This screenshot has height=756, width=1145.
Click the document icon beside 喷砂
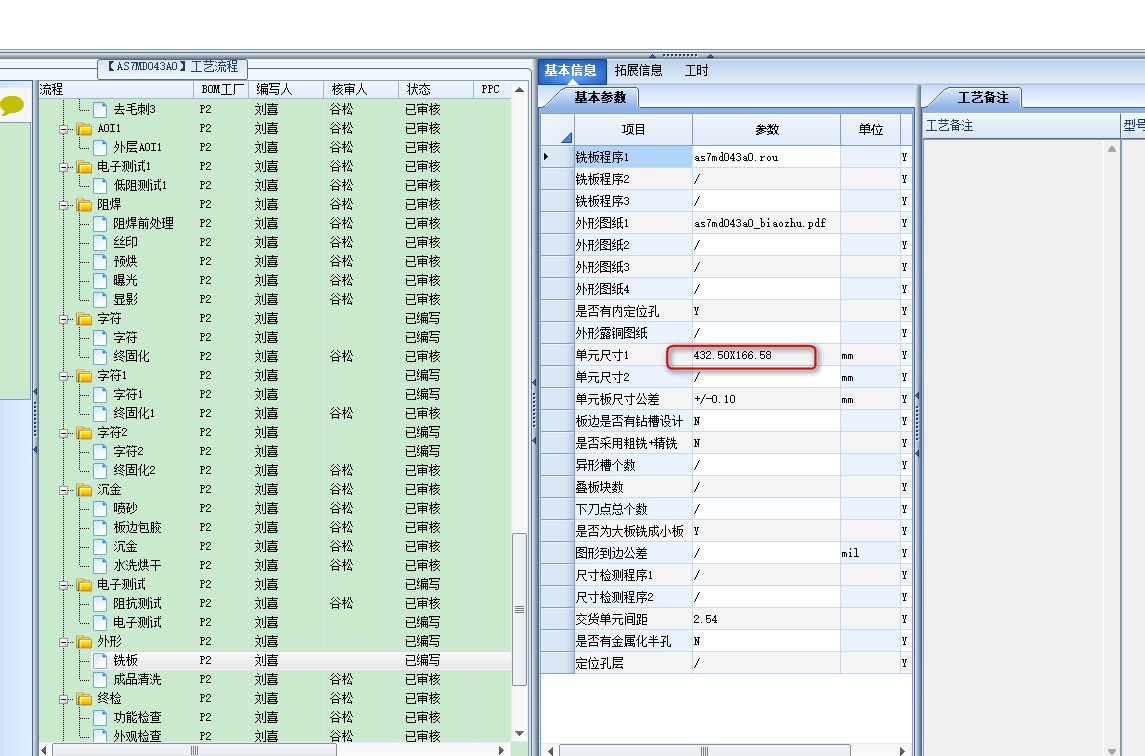(100, 508)
